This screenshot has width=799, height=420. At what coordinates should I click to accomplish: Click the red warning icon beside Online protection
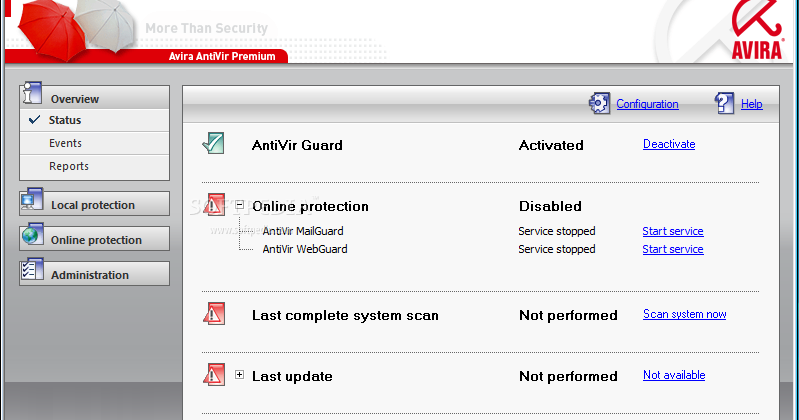click(214, 204)
